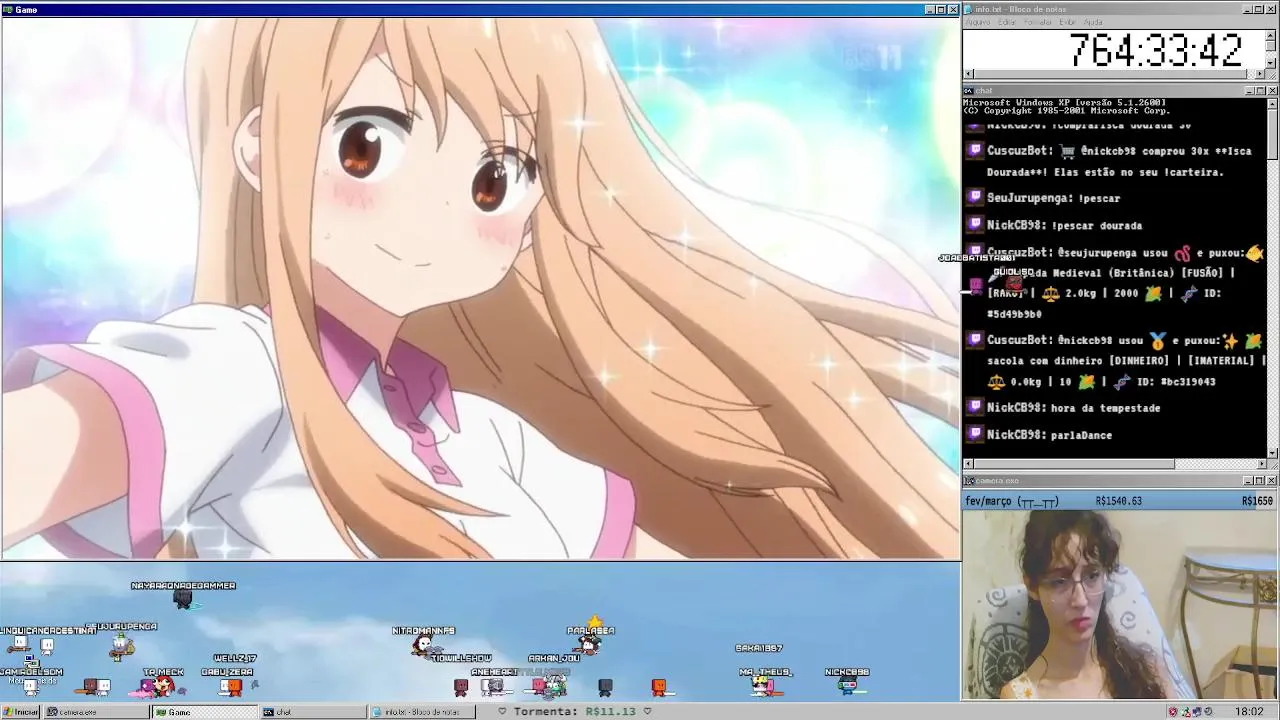Click the webcam video feed in camera.exe
This screenshot has height=720, width=1280.
[1120, 604]
